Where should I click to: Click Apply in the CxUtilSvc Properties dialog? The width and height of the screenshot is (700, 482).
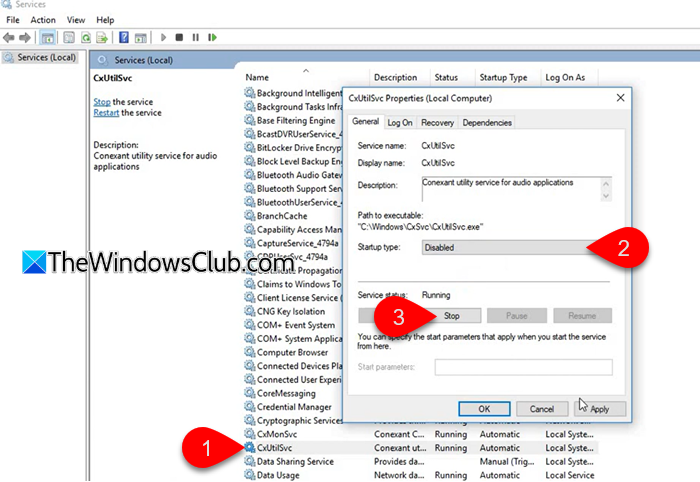tap(600, 409)
